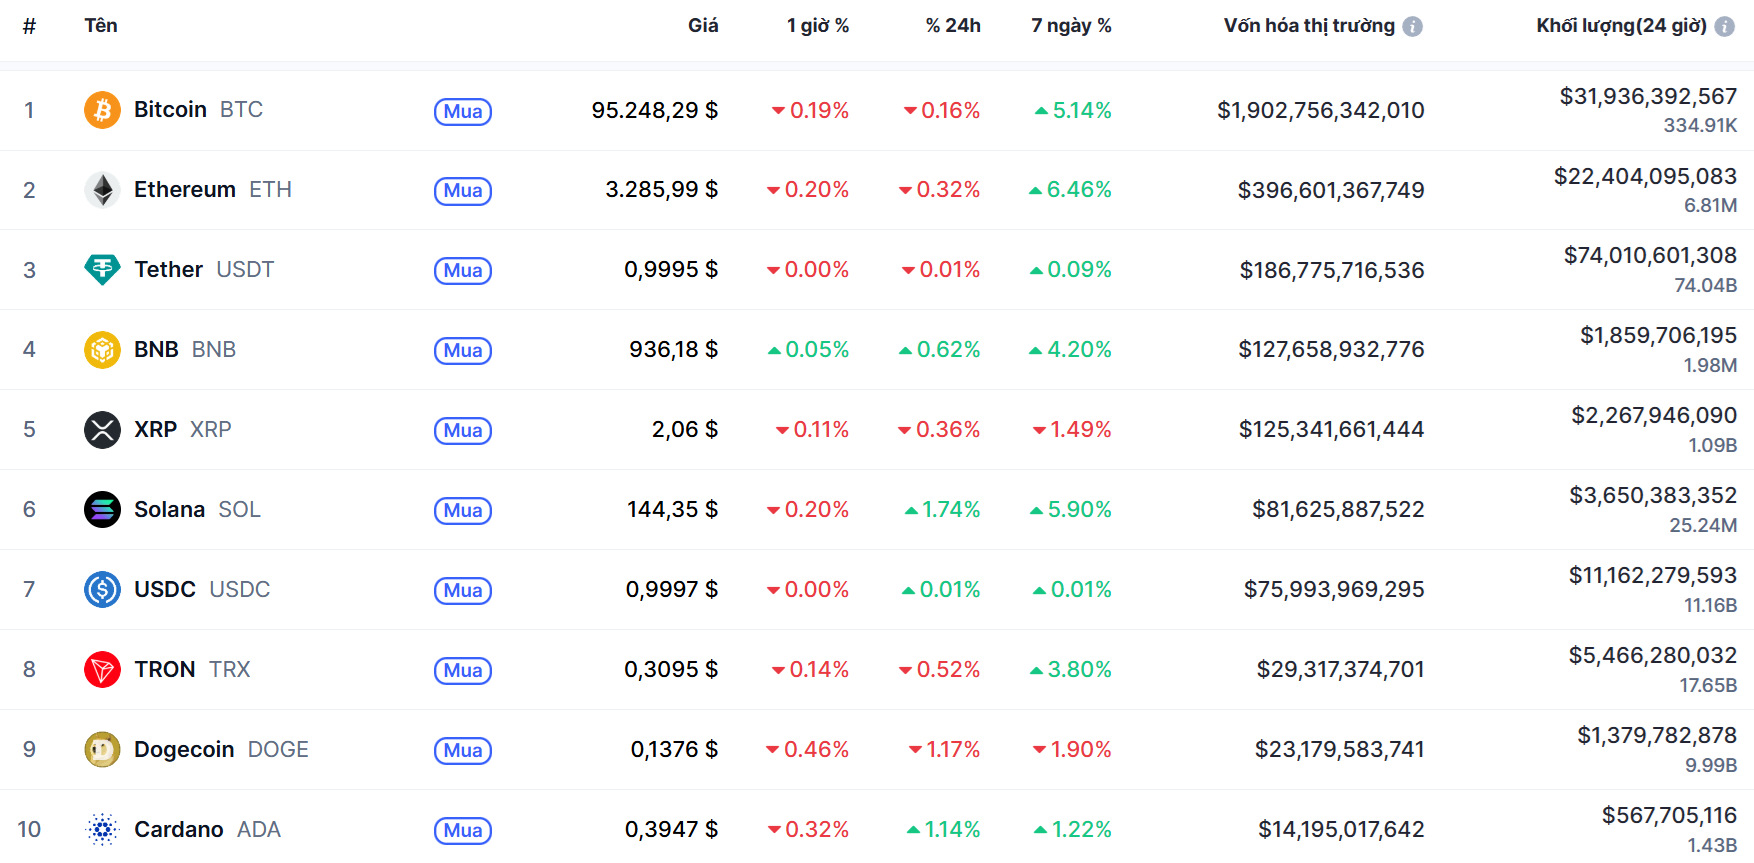Viewport: 1754px width, 863px height.
Task: Sort by Vốn hóa thị trường header
Action: tap(1309, 26)
